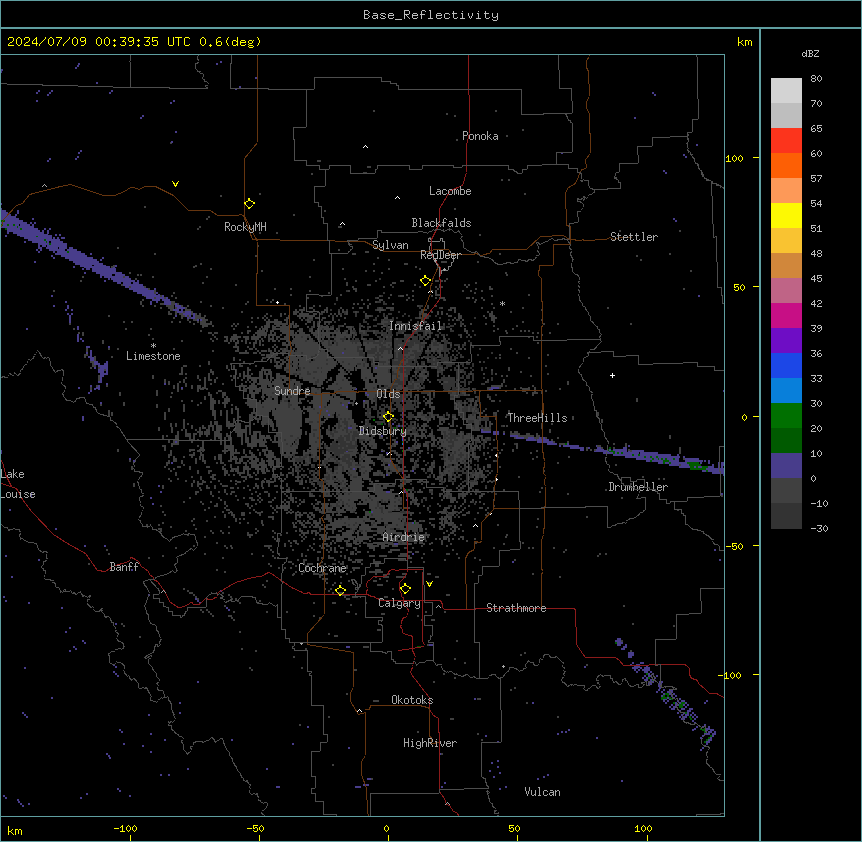Viewport: 862px width, 842px height.
Task: Click the 80 value on dBZ scale
Action: (x=816, y=79)
